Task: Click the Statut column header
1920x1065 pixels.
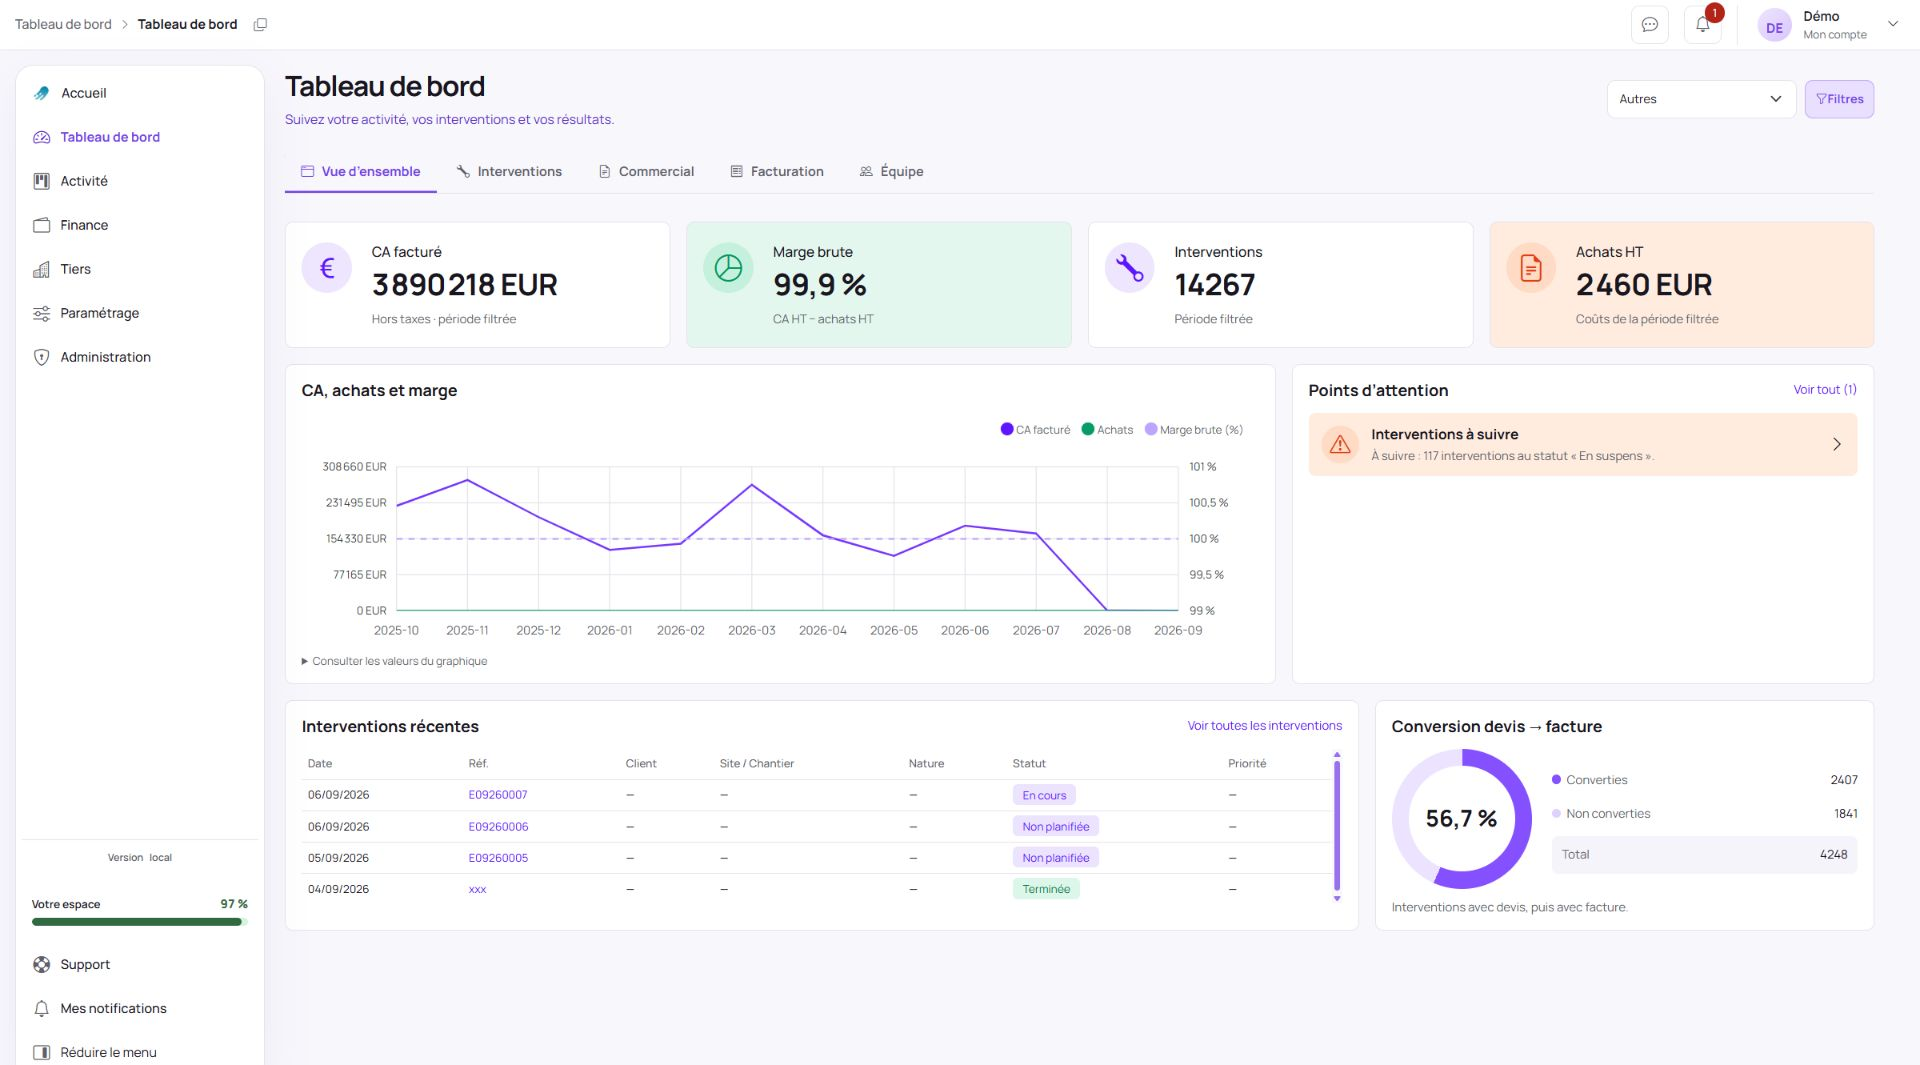Action: click(x=1029, y=764)
